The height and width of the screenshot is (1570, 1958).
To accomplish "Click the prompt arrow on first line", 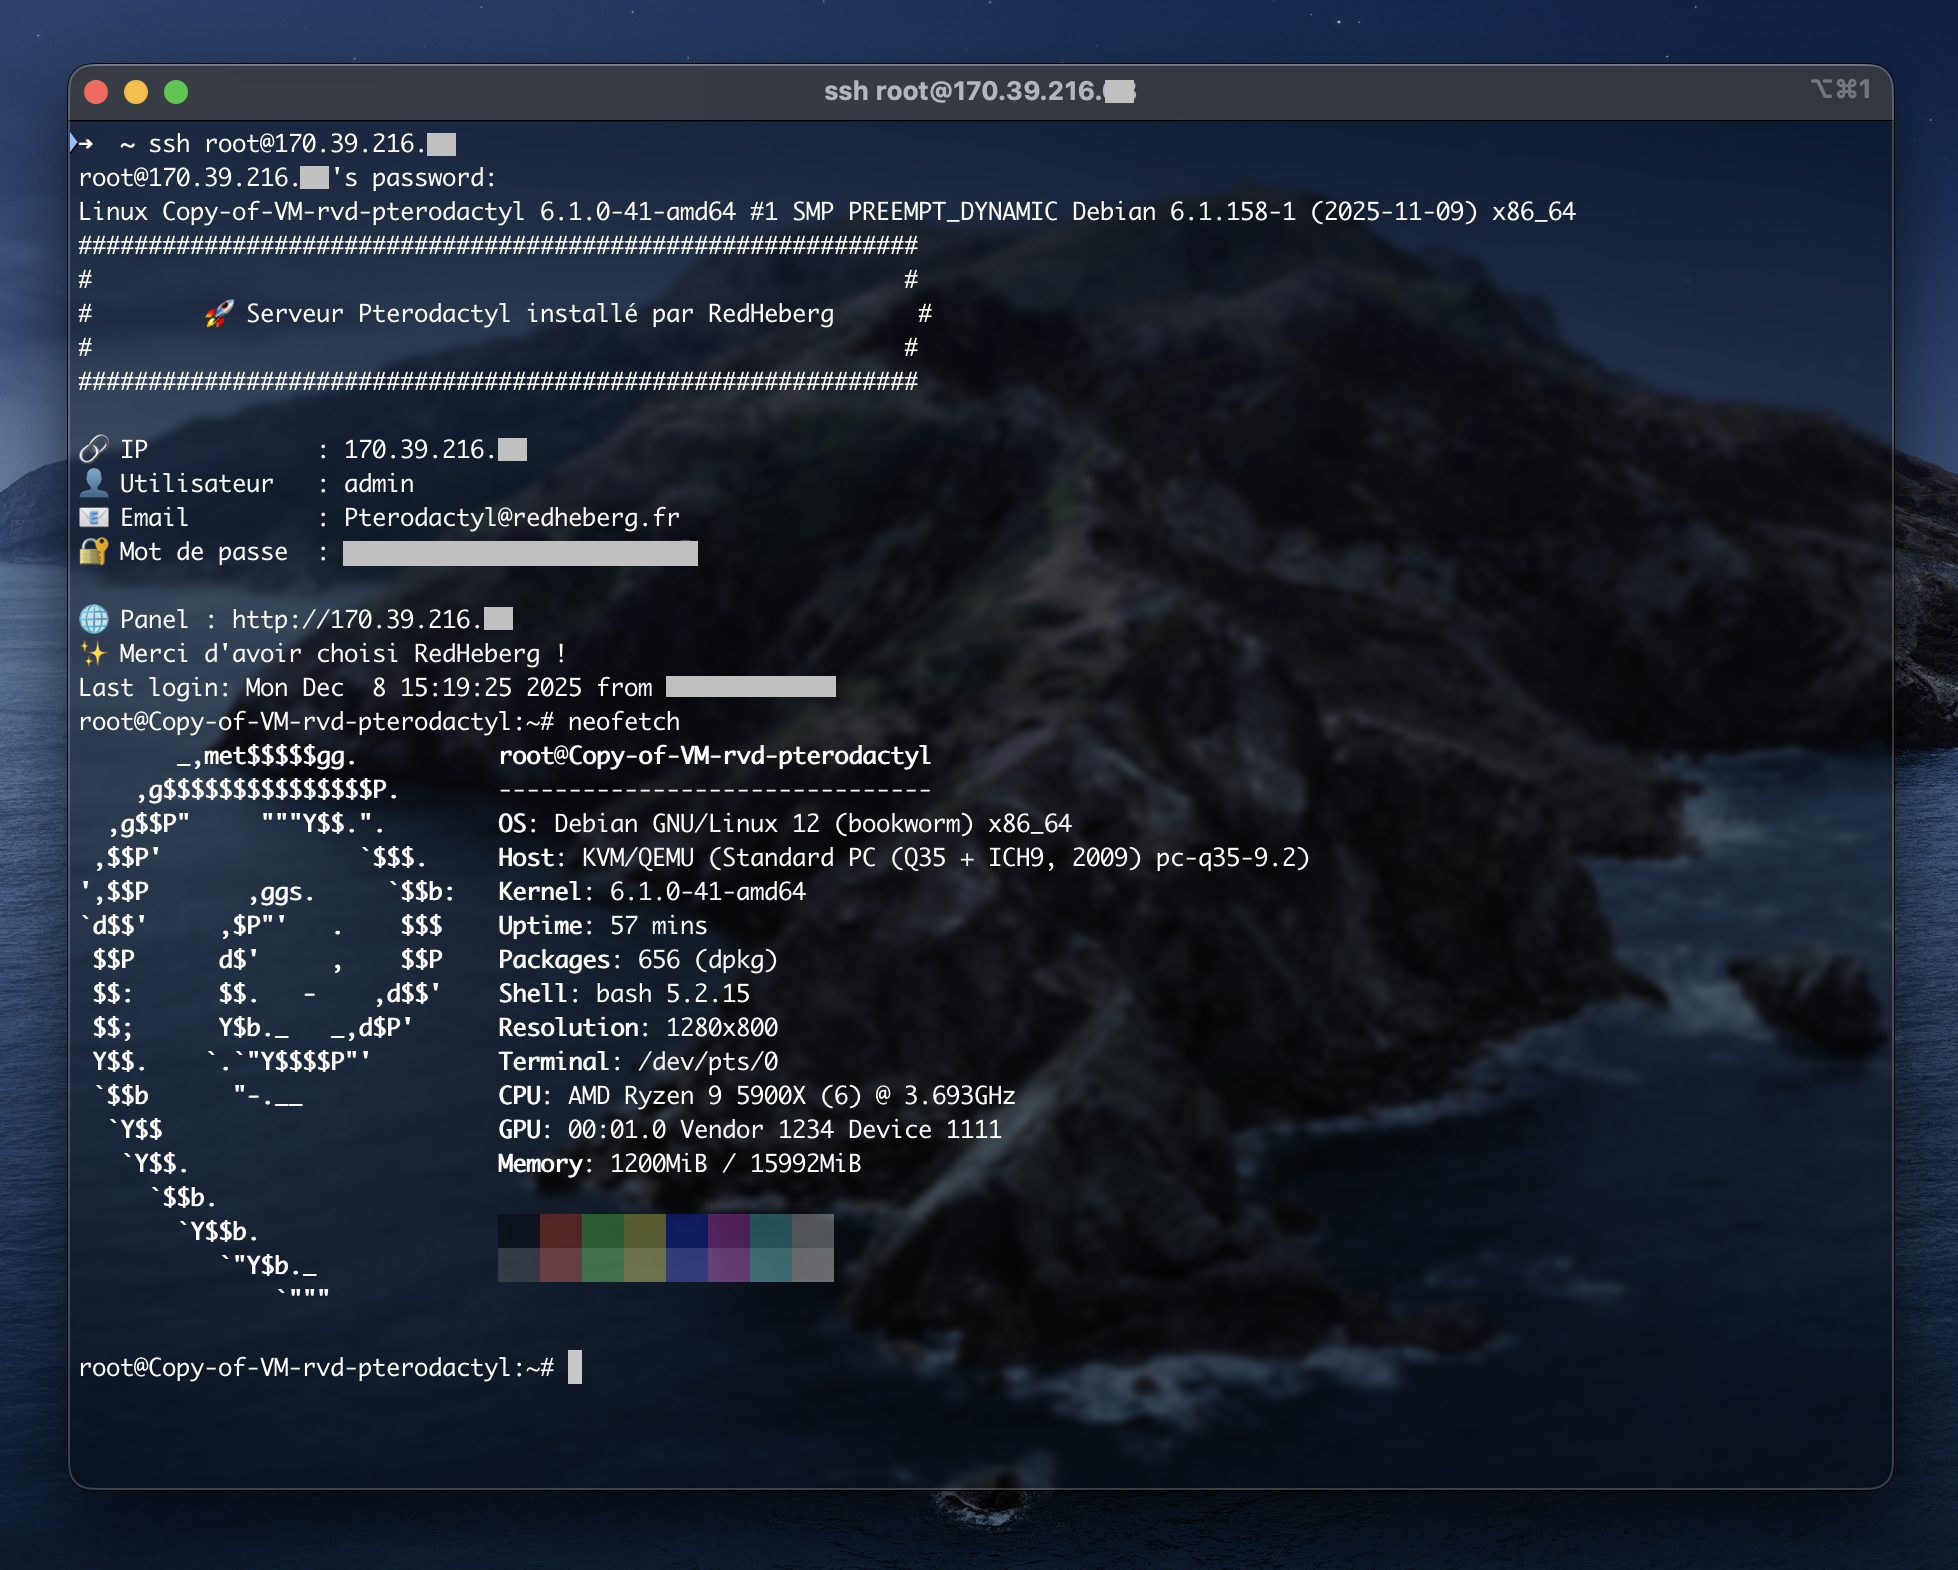I will tap(84, 144).
